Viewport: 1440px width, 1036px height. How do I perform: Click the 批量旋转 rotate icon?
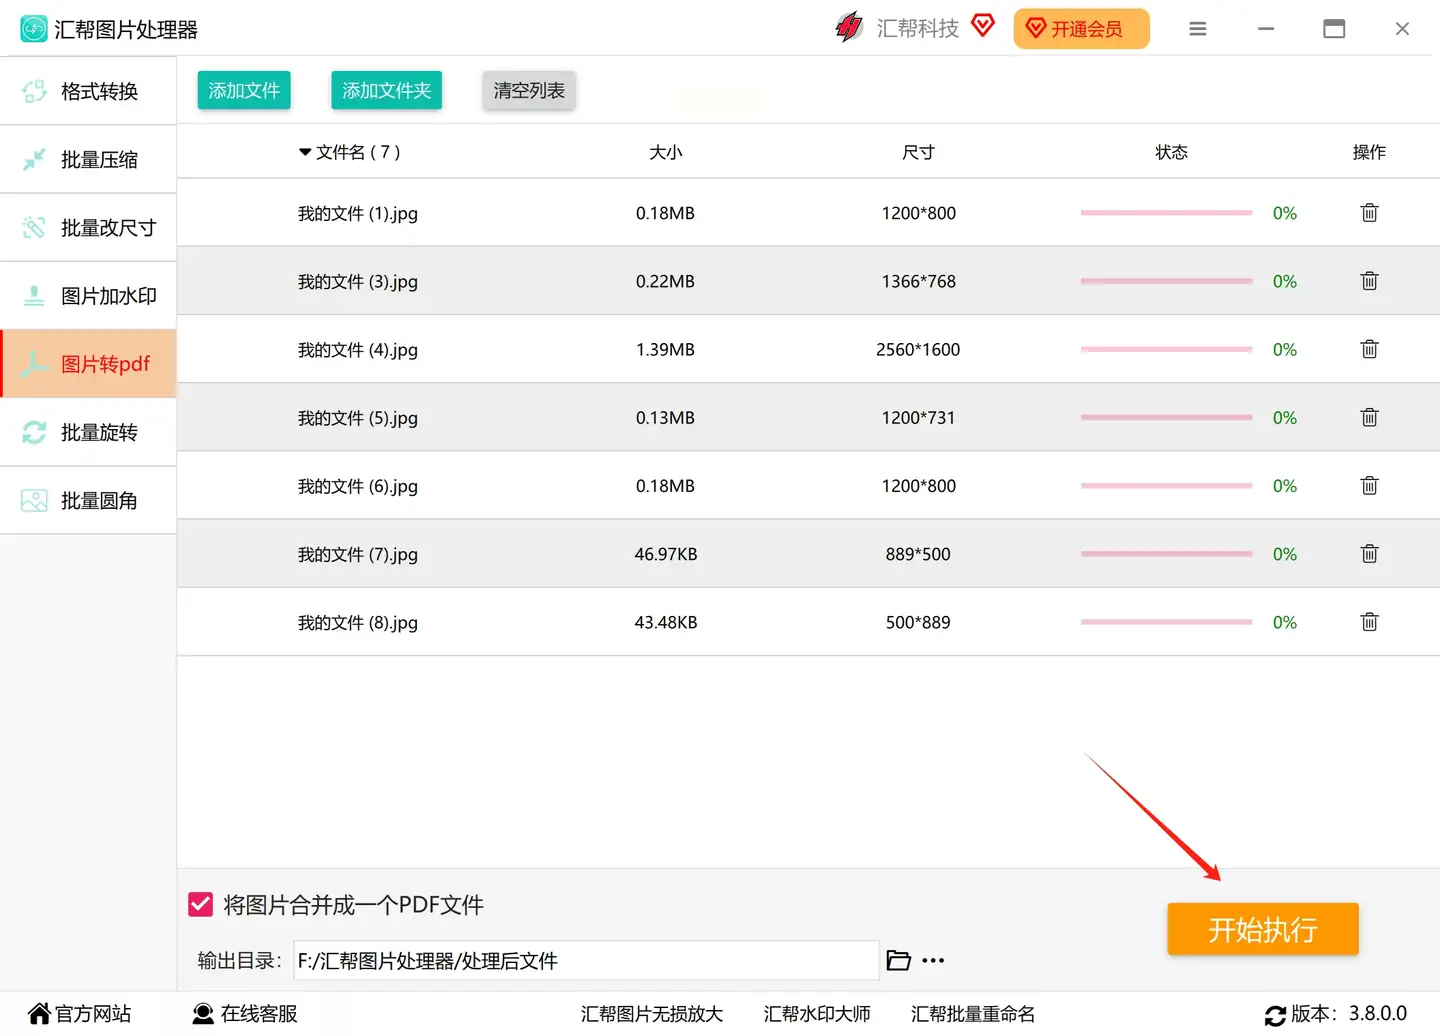tap(34, 432)
